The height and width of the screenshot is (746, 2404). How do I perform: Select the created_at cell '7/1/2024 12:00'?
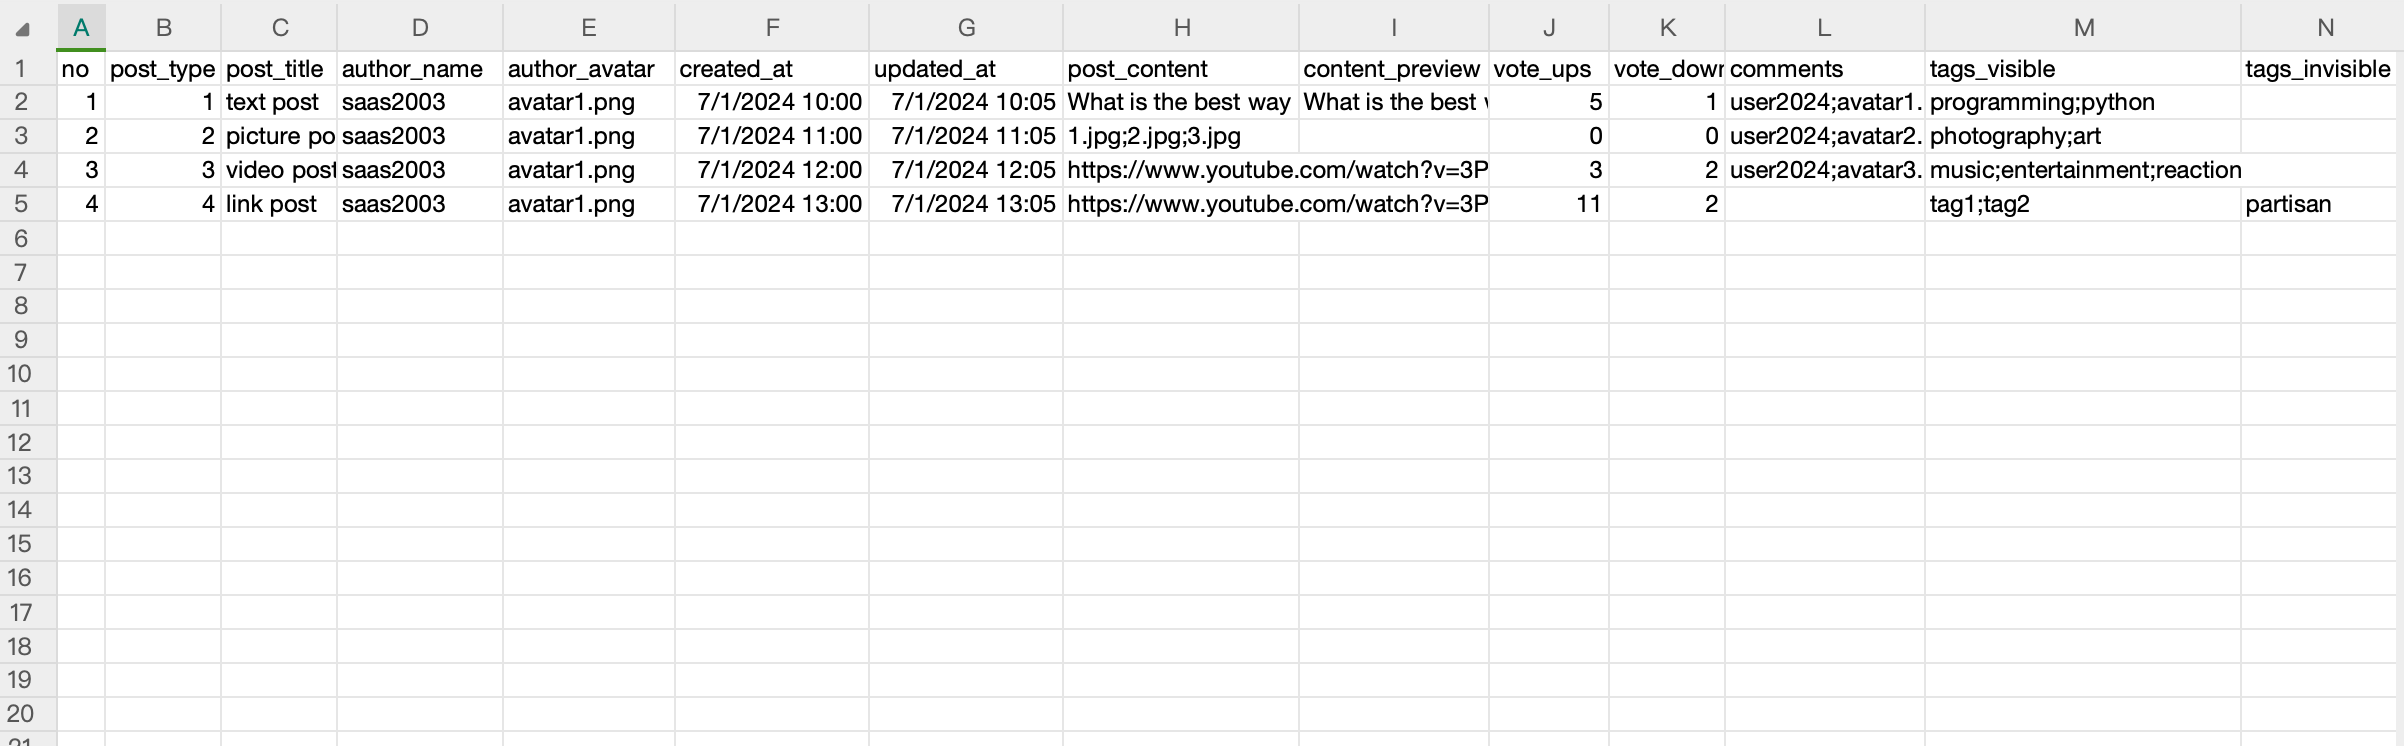pos(771,170)
